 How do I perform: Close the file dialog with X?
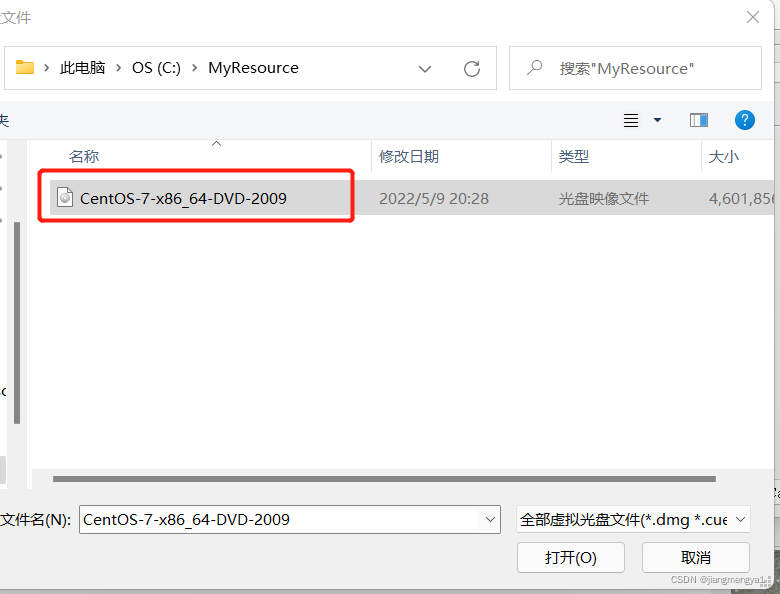[x=753, y=17]
